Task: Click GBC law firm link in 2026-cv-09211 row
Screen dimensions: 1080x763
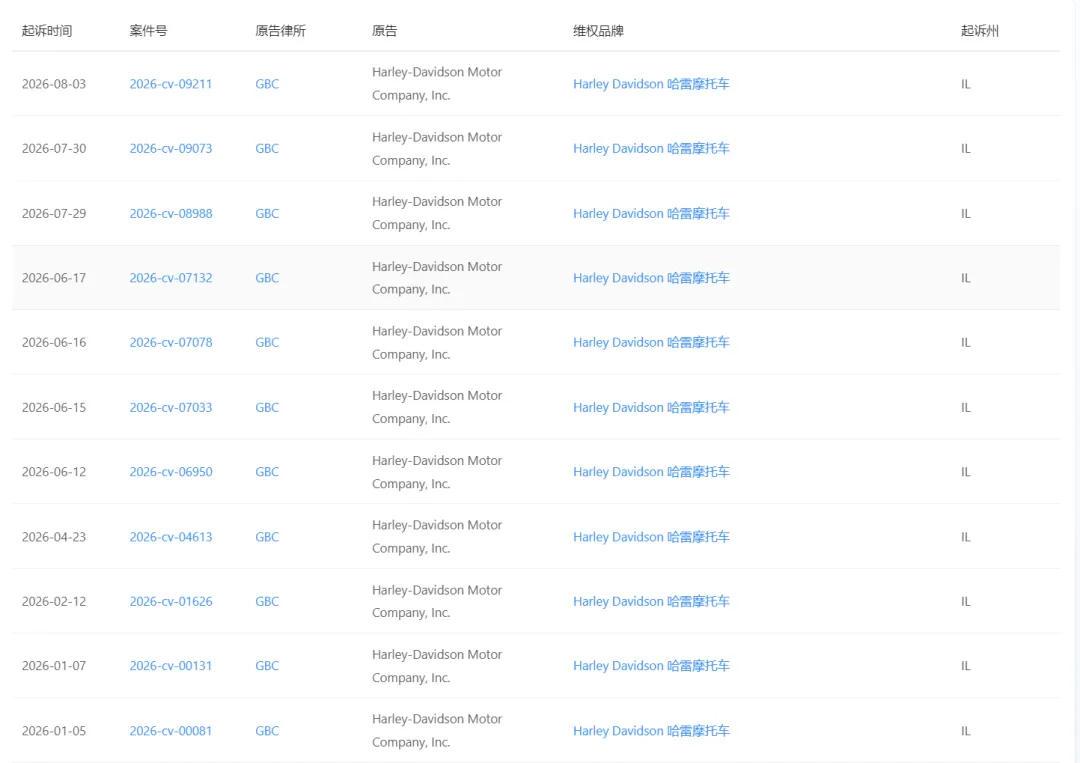Action: pos(267,84)
